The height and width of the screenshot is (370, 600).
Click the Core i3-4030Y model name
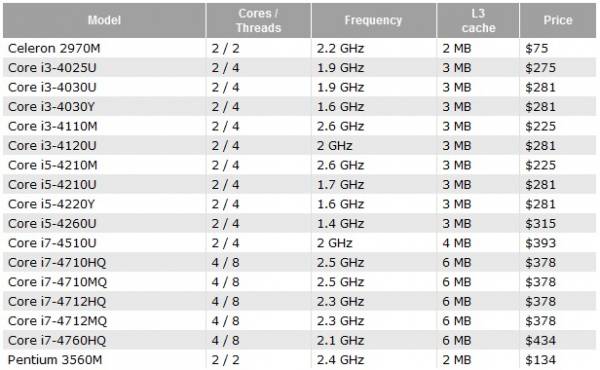[51, 107]
